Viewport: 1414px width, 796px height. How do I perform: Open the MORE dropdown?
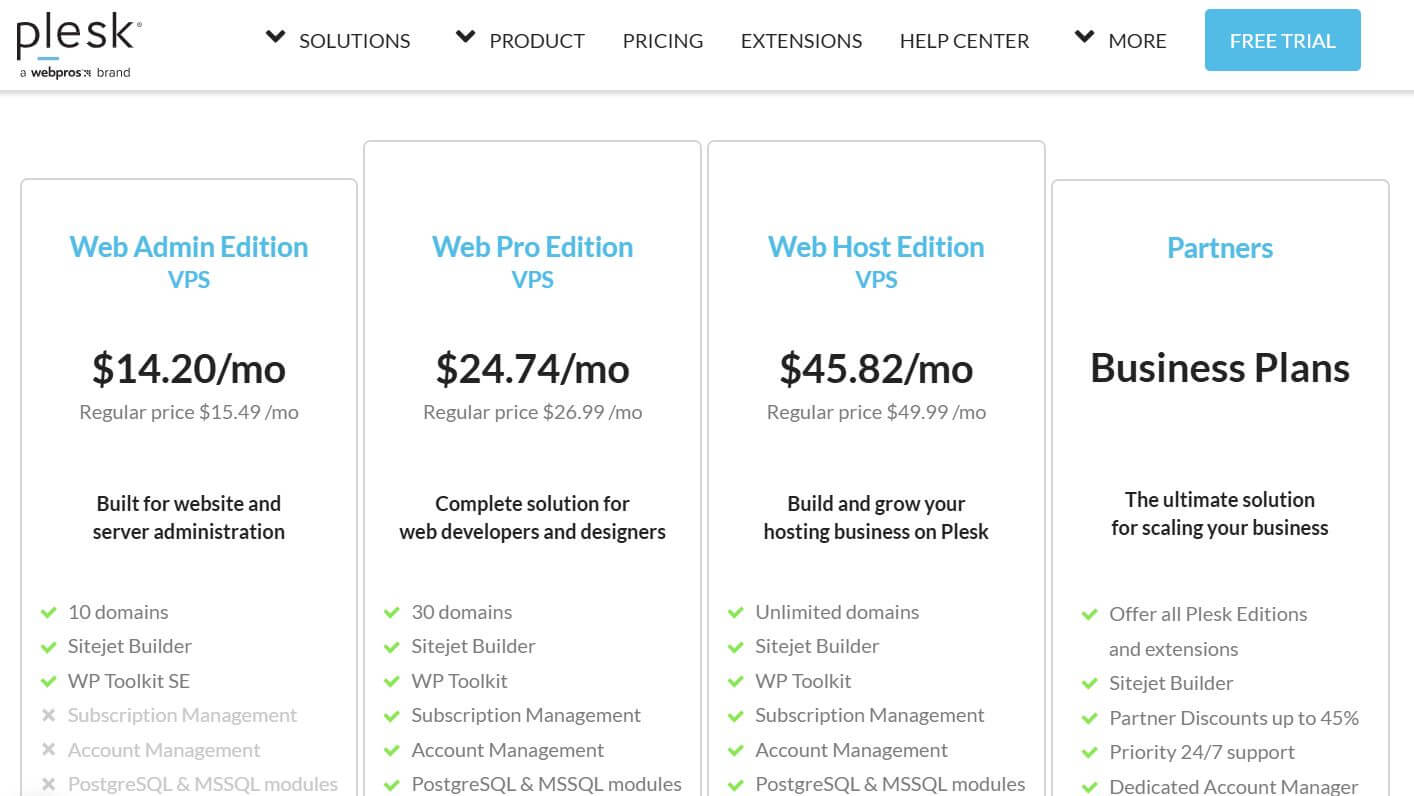coord(1139,40)
